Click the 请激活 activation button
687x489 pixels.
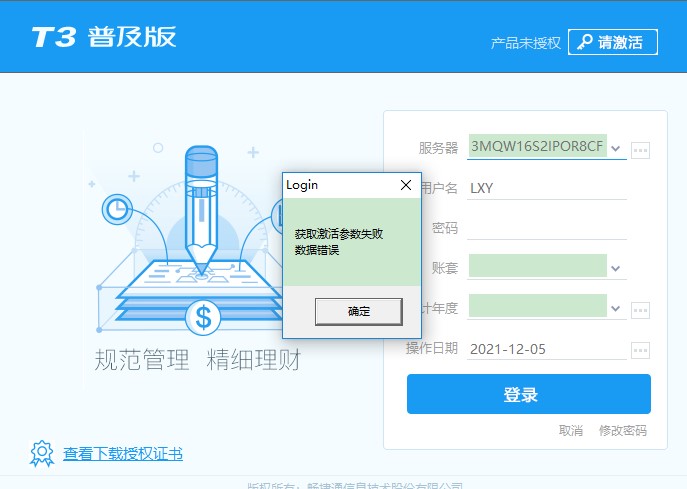coord(613,42)
